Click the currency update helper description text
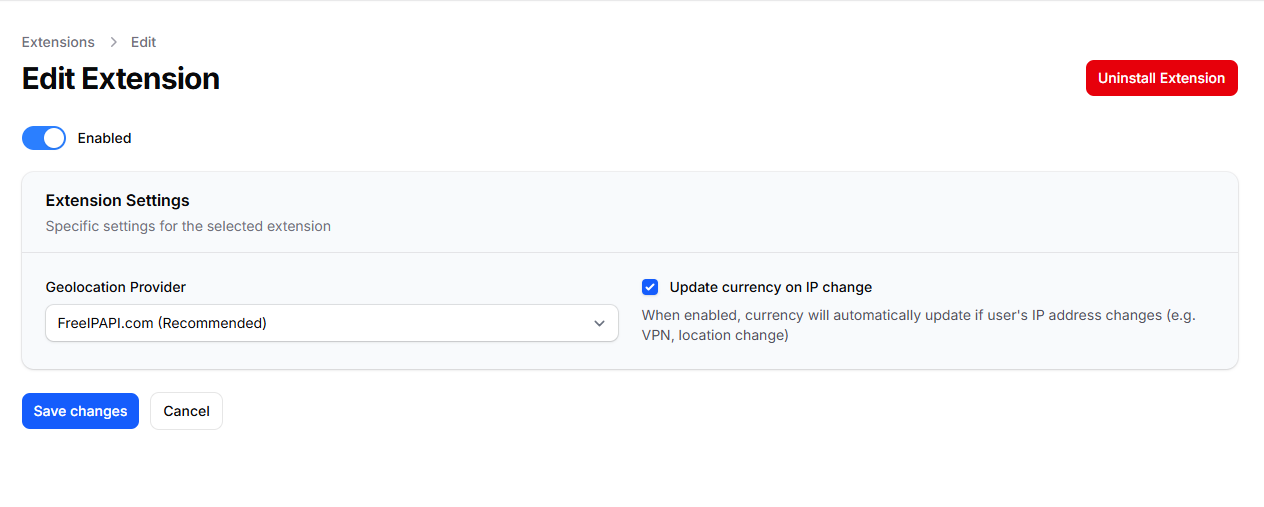Screen dimensions: 1264x507 click(x=918, y=325)
